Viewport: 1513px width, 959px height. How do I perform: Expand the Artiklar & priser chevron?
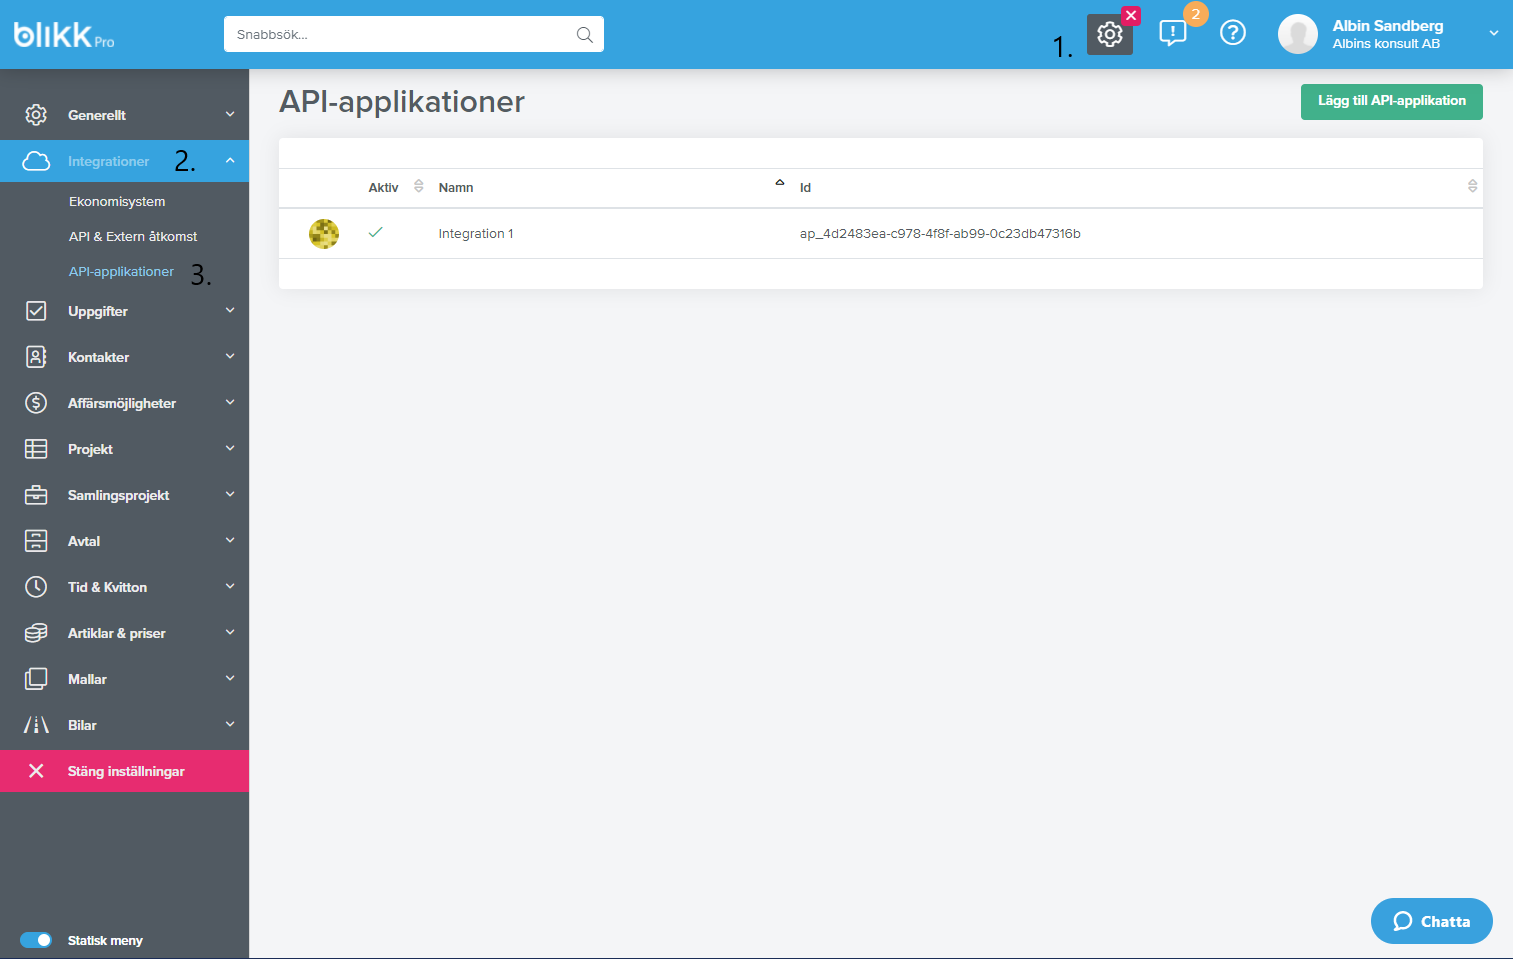tap(230, 632)
